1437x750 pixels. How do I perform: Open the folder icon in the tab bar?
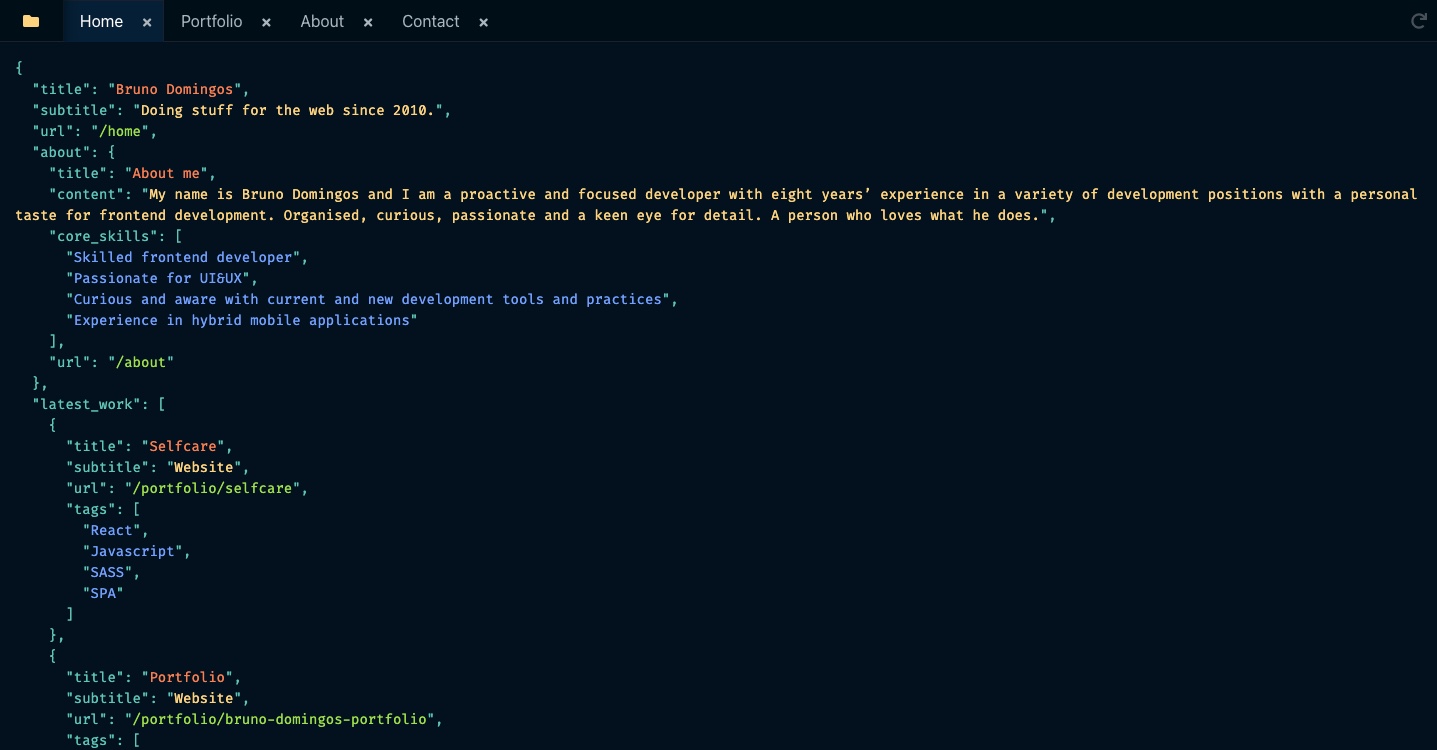tap(31, 21)
